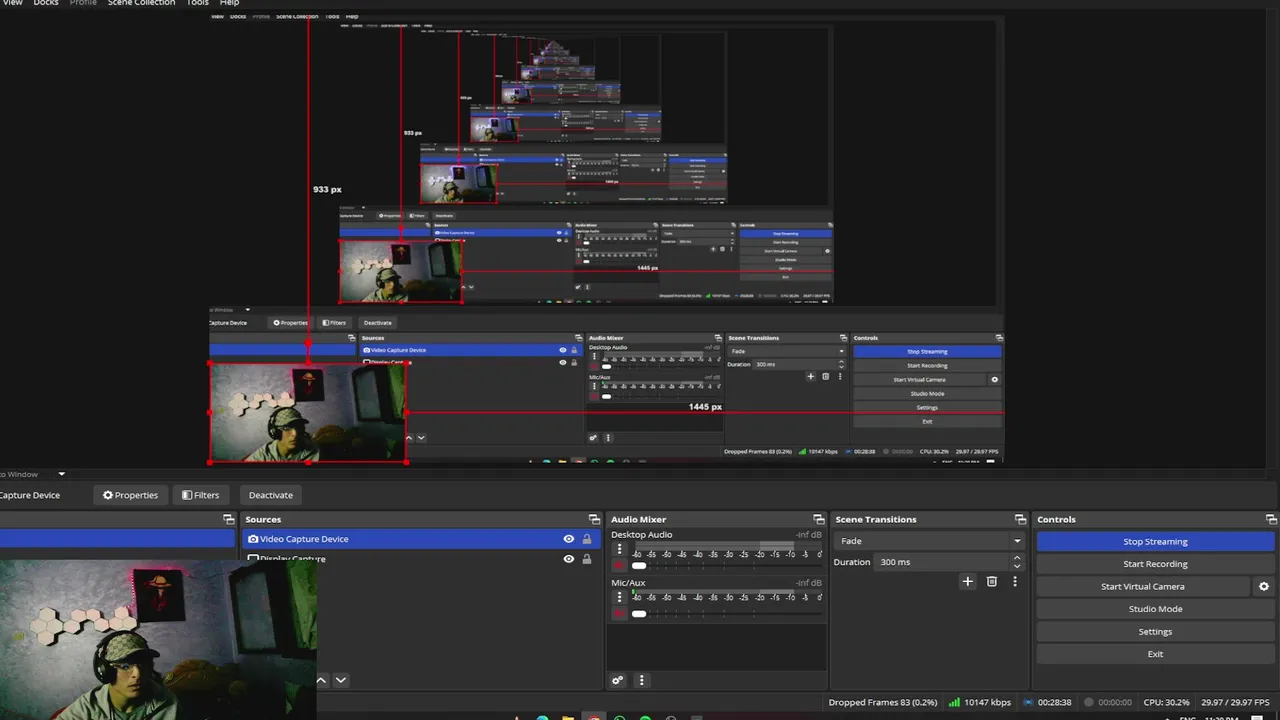Open Advanced Audio Properties gear
The height and width of the screenshot is (720, 1280).
pyautogui.click(x=618, y=680)
